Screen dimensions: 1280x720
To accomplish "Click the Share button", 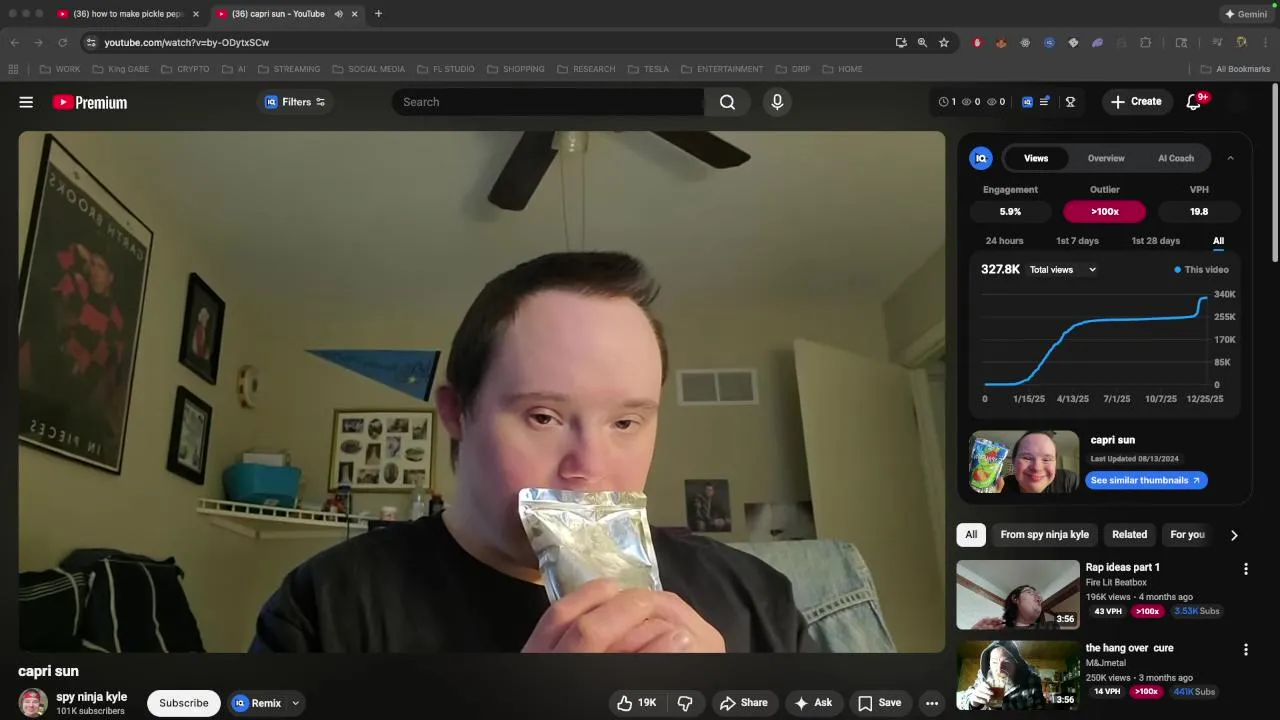I will 743,703.
